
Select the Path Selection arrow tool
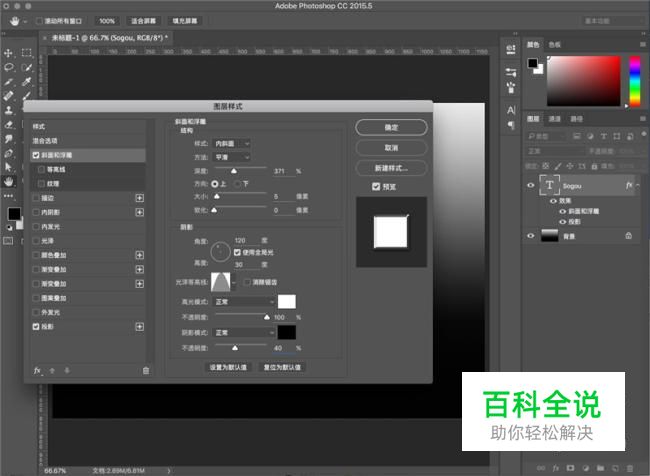coord(8,167)
